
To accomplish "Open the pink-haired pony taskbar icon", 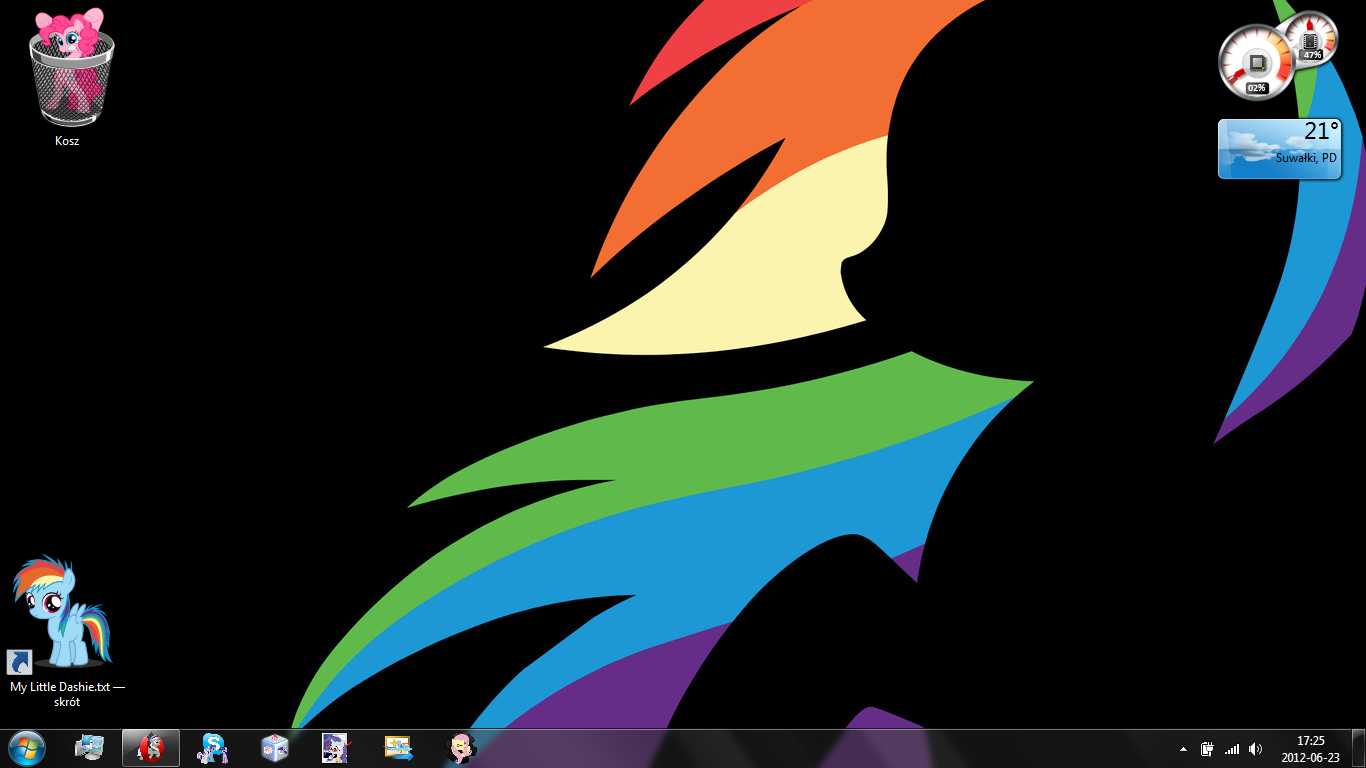I will [460, 748].
